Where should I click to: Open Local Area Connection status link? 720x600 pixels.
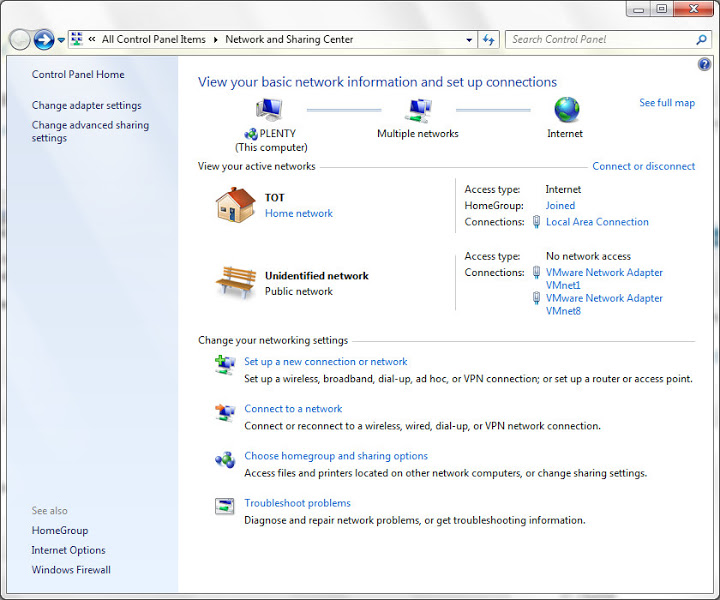(597, 222)
